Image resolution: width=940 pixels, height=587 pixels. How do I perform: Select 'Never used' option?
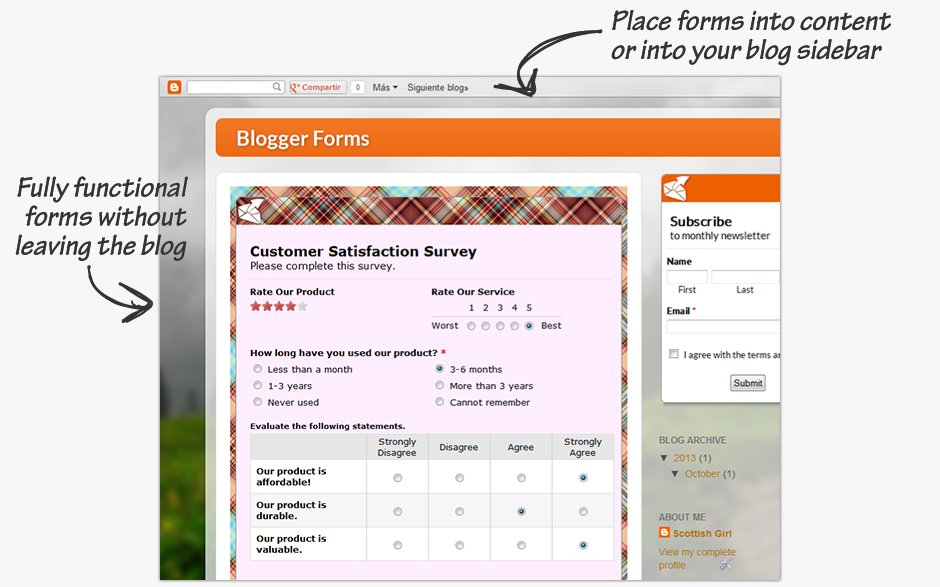(x=258, y=402)
